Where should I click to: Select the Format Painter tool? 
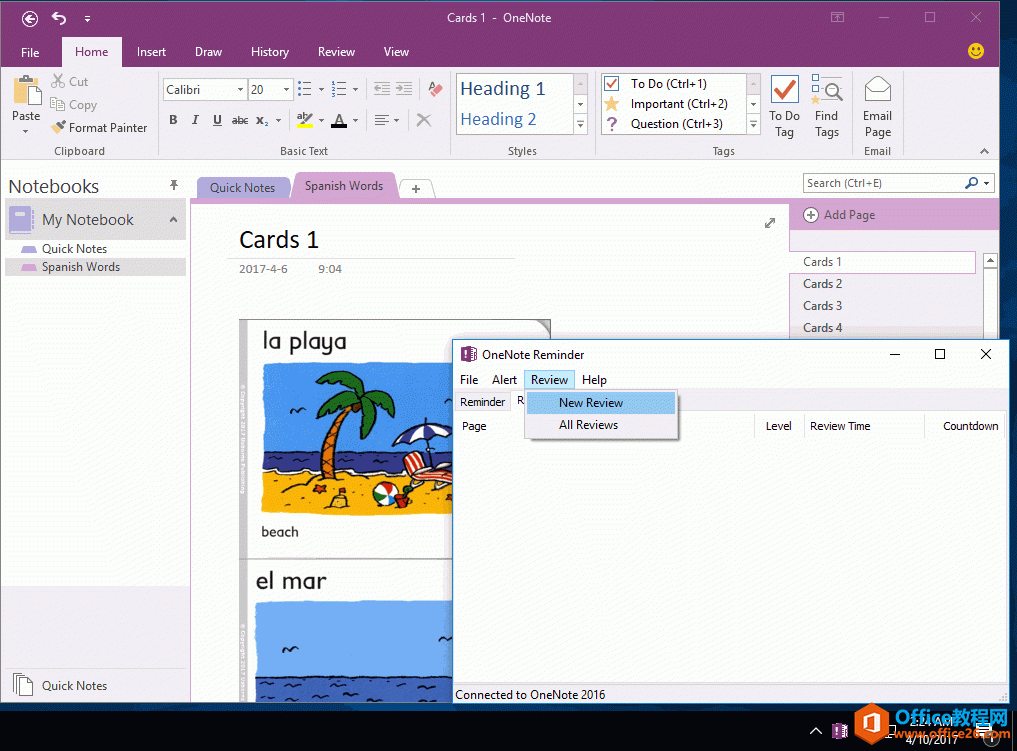click(x=99, y=127)
